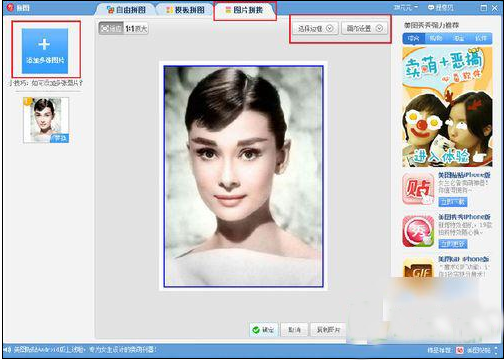504x360 pixels.
Task: Click the pink 贴 app icon
Action: click(x=418, y=189)
